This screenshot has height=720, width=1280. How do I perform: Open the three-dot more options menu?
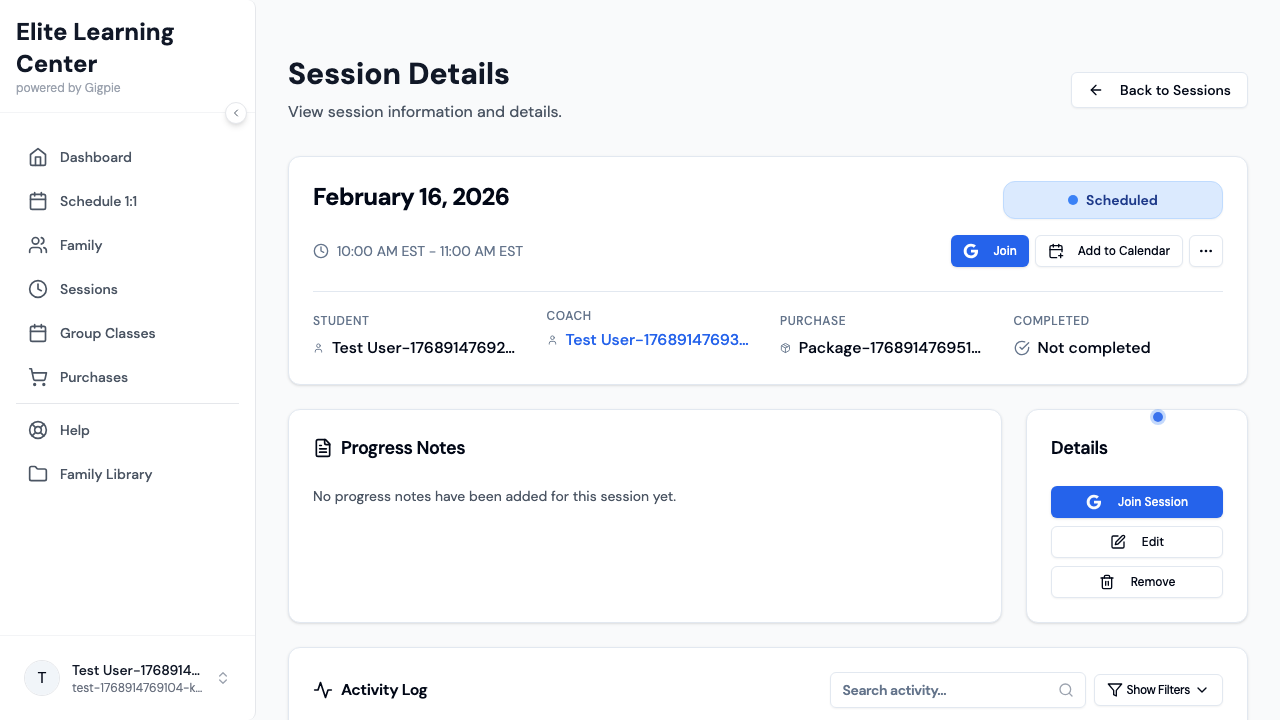point(1205,251)
